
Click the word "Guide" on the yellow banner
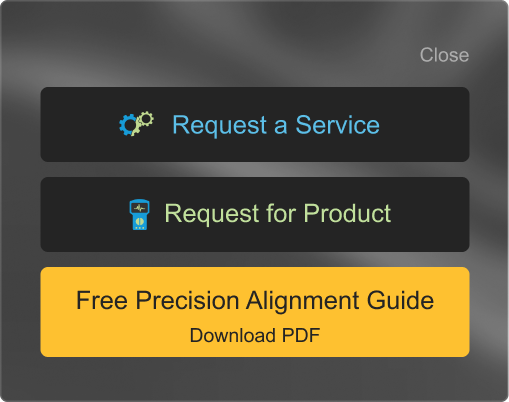[x=400, y=300]
